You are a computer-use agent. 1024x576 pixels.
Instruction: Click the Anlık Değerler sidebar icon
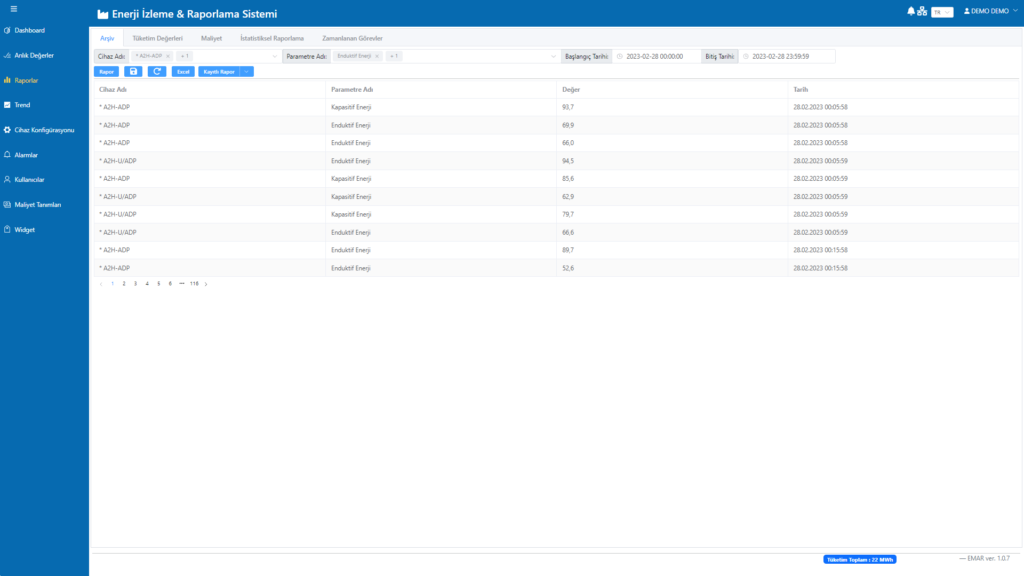coord(7,56)
